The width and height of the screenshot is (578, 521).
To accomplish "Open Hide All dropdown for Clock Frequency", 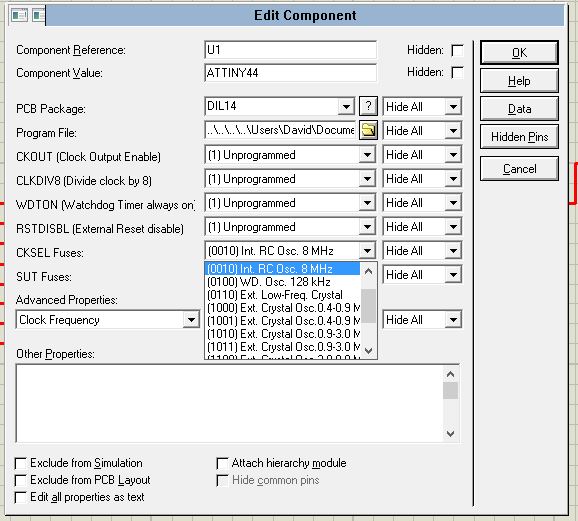I will [453, 320].
